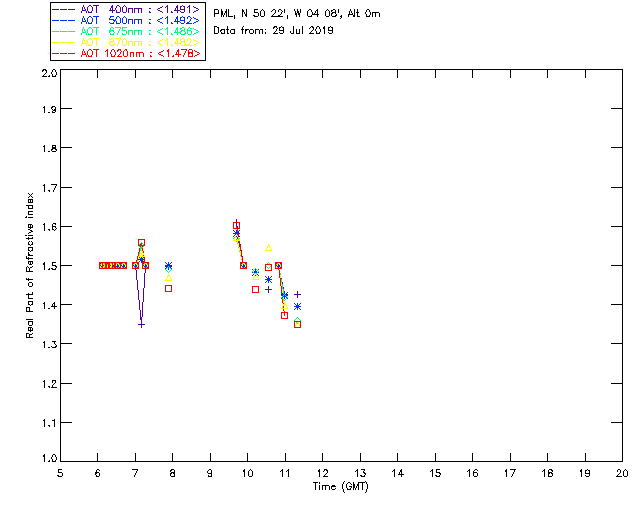Click the x-axis tick label 13
640x512 pixels.
tap(360, 473)
